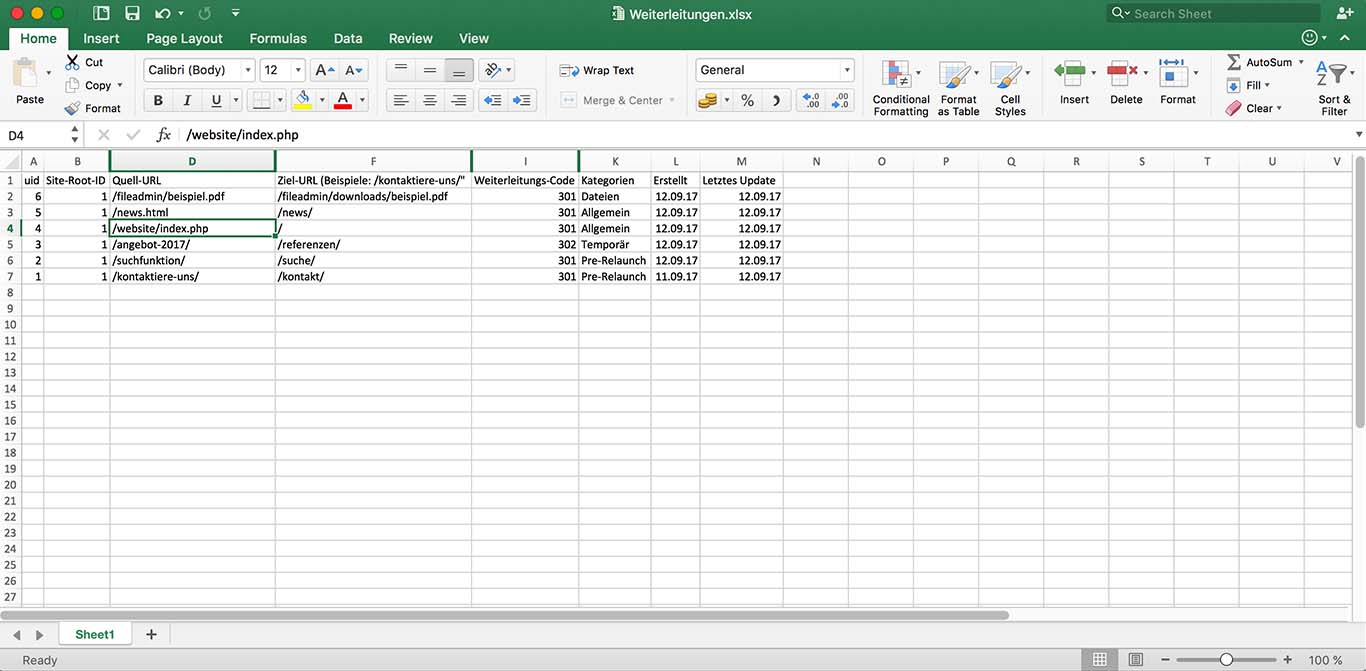Enable Wrap Text for the selection
The image size is (1366, 671).
click(597, 70)
